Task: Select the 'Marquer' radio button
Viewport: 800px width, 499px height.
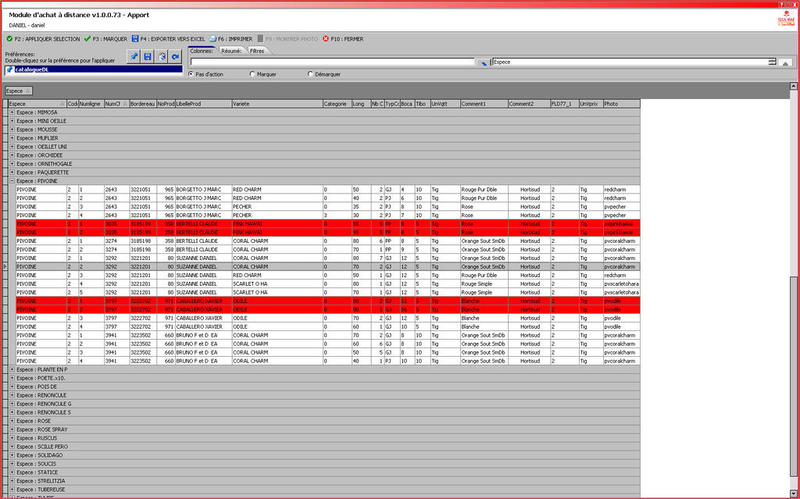Action: point(252,74)
